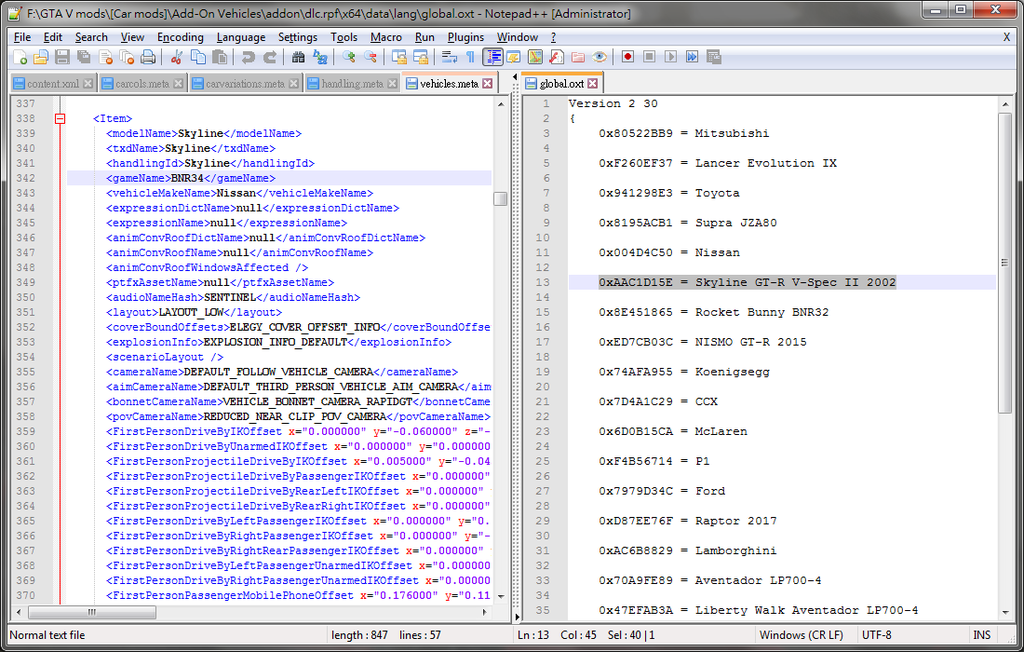This screenshot has width=1024, height=652.
Task: Open the Replace dialog icon
Action: 319,57
